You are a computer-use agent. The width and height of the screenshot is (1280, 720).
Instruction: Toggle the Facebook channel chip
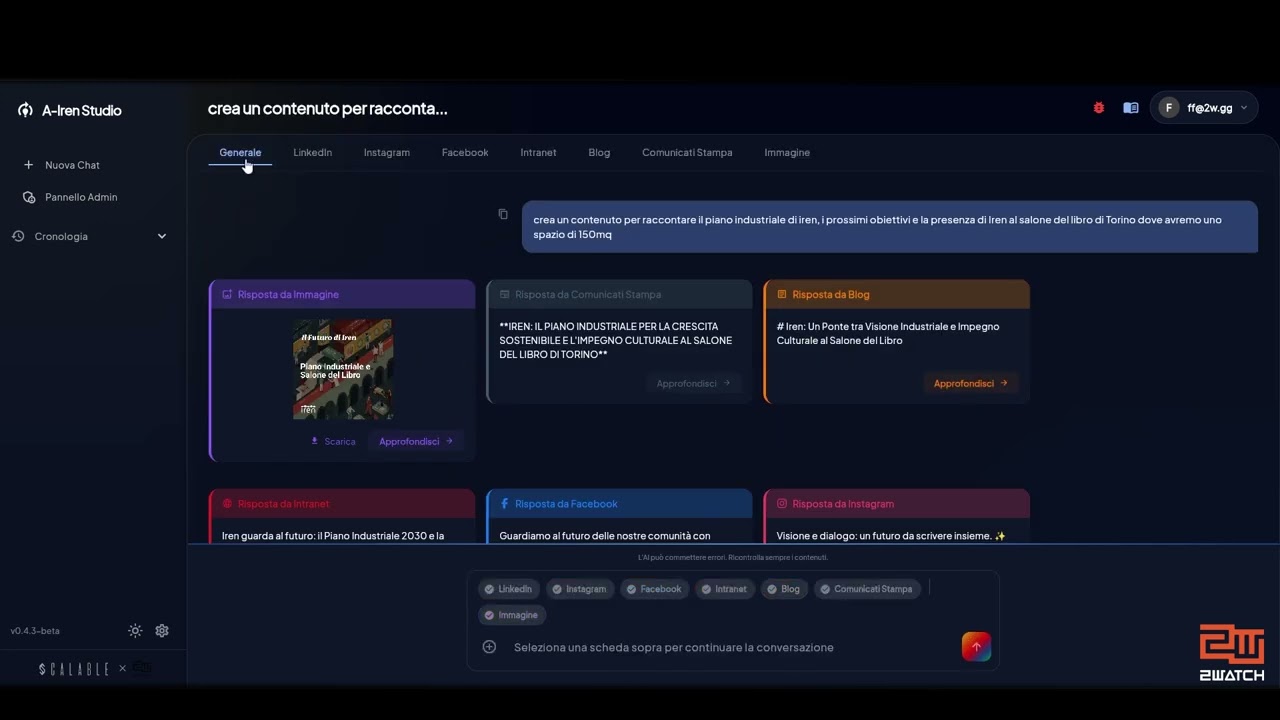point(653,589)
